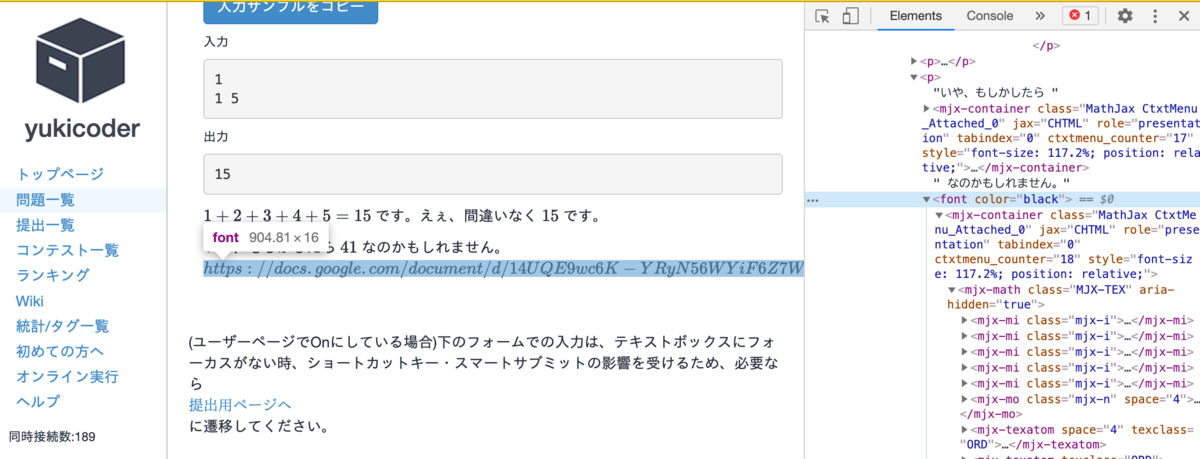Viewport: 1200px width, 459px height.
Task: Follow the 提出用ページへ link
Action: click(x=240, y=405)
